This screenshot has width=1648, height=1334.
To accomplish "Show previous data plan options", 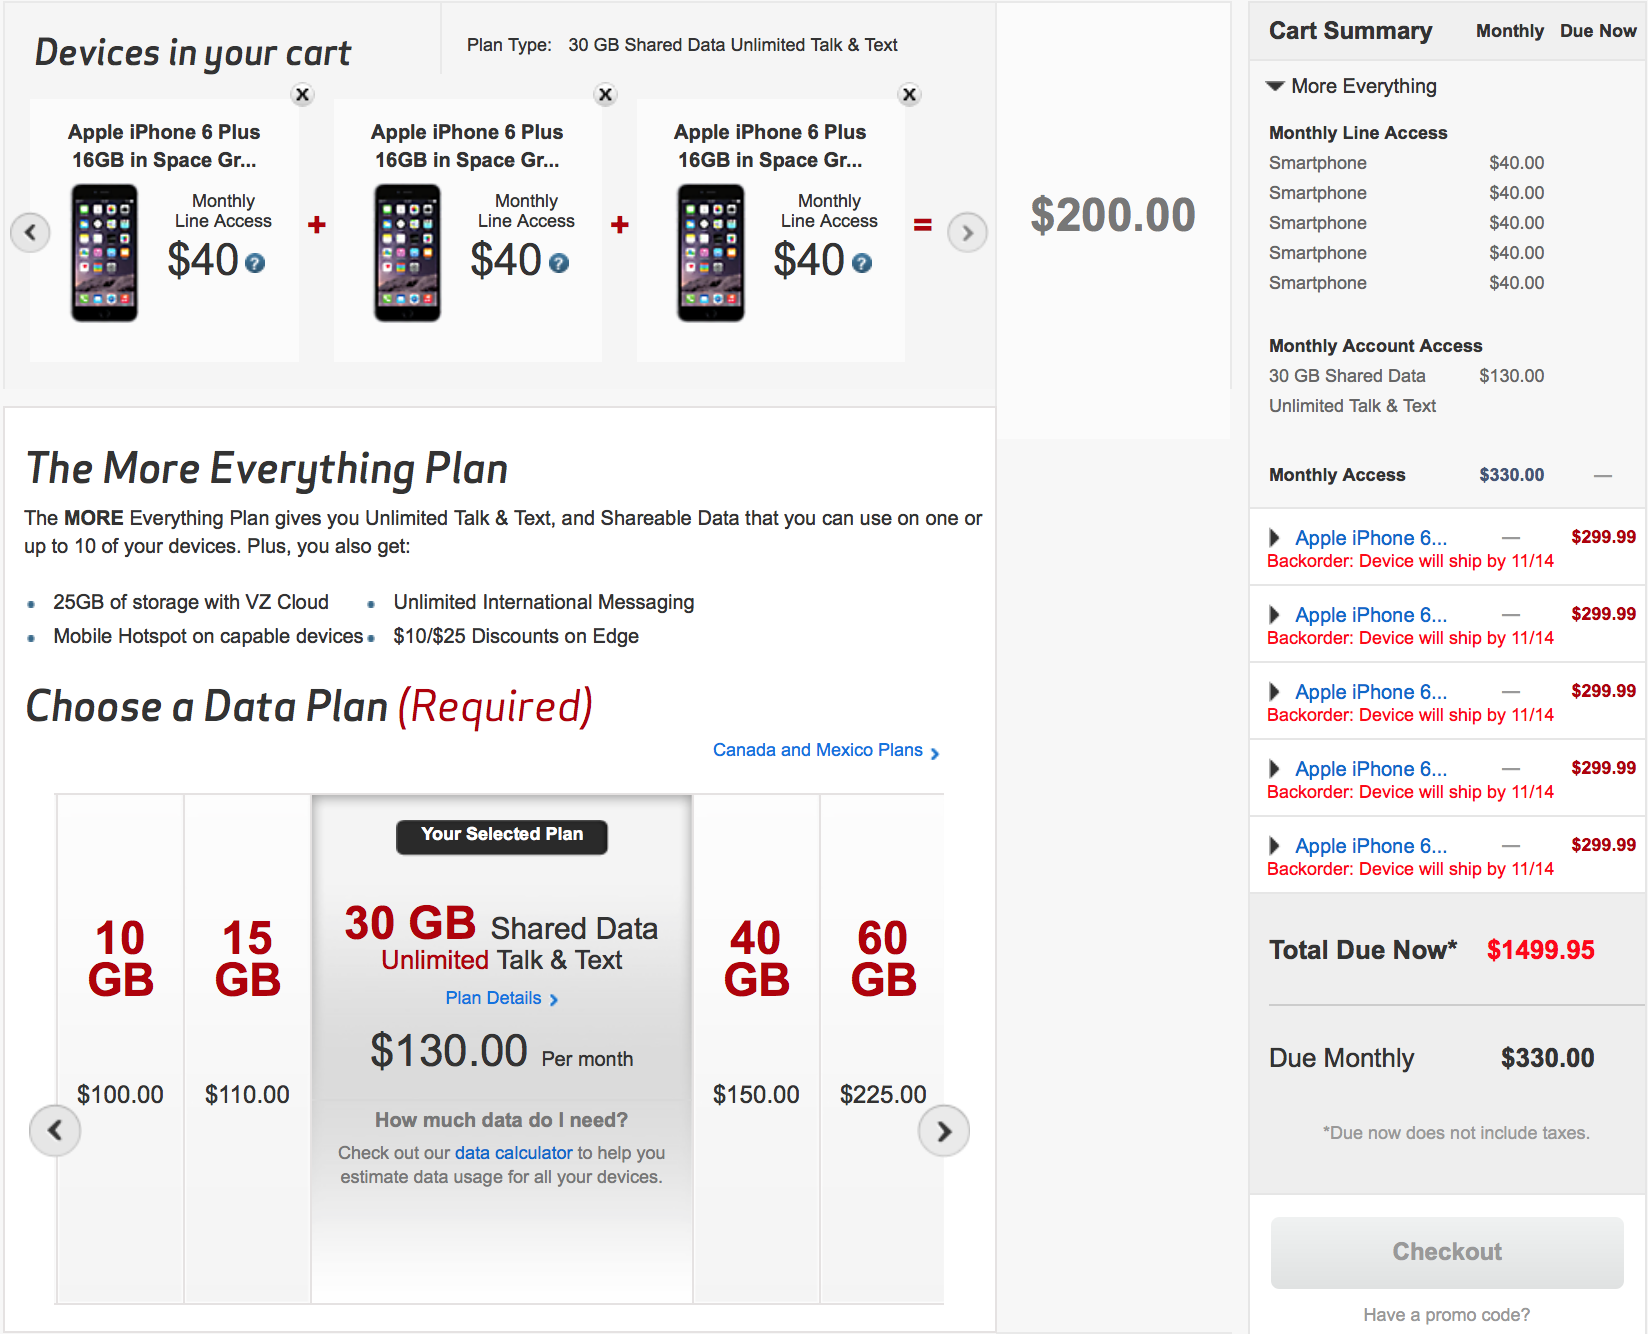I will click(55, 1131).
